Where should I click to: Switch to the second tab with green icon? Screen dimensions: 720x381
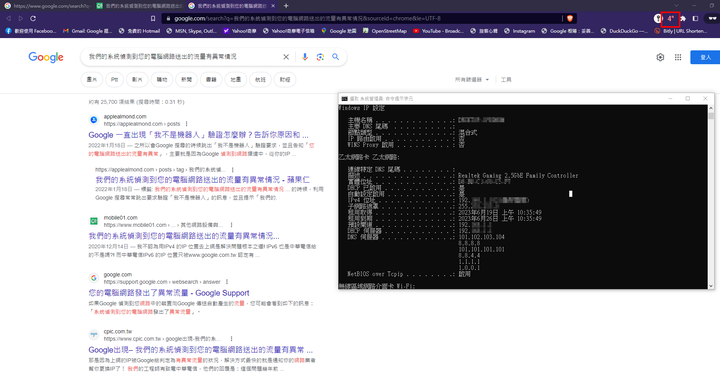tap(139, 6)
